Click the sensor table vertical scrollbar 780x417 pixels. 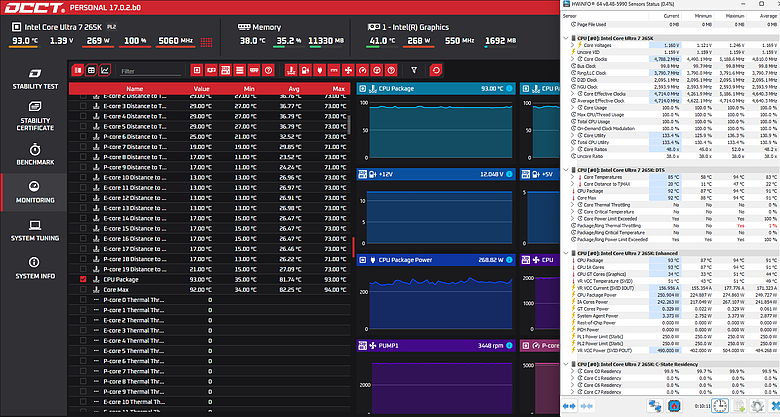(349, 124)
